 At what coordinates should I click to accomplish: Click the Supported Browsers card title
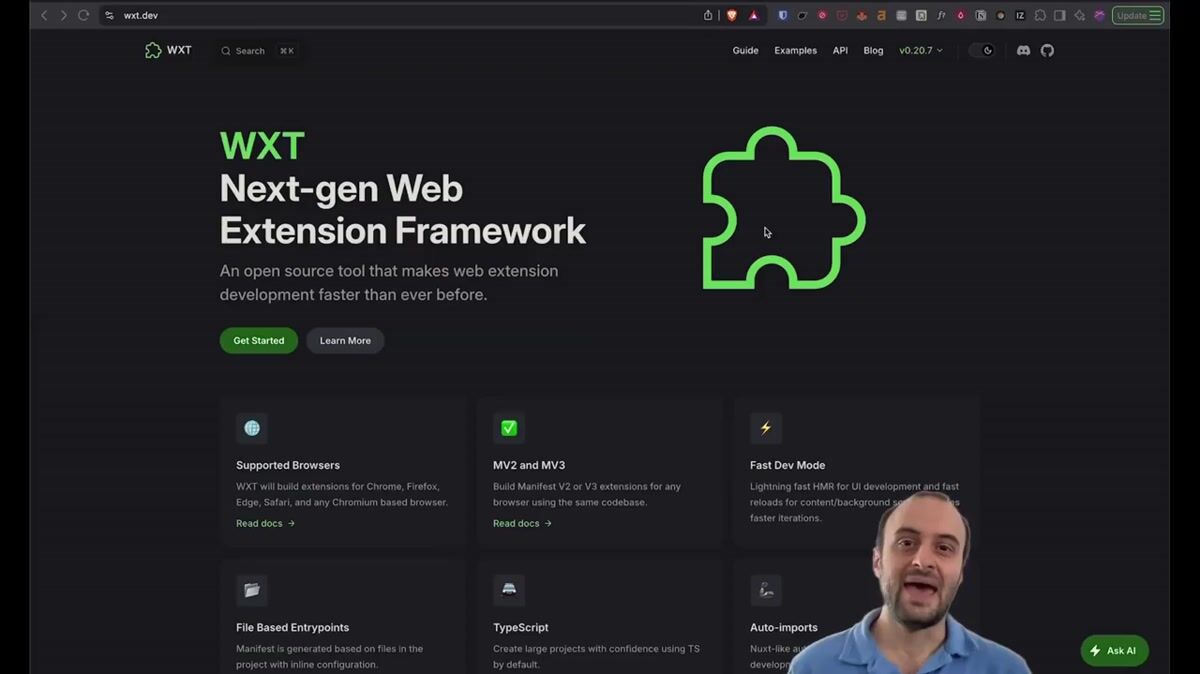tap(288, 465)
